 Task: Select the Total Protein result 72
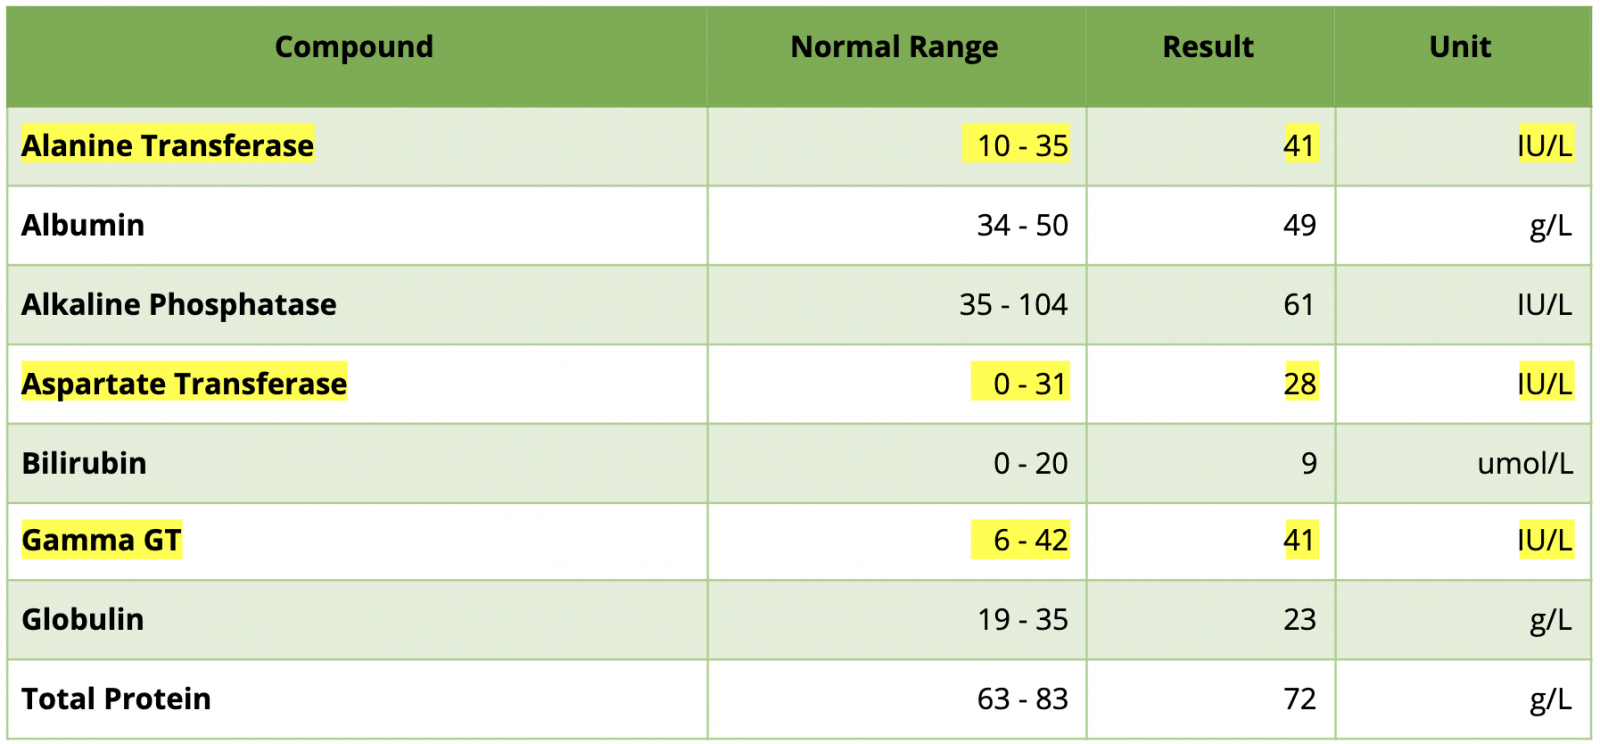click(x=1299, y=698)
